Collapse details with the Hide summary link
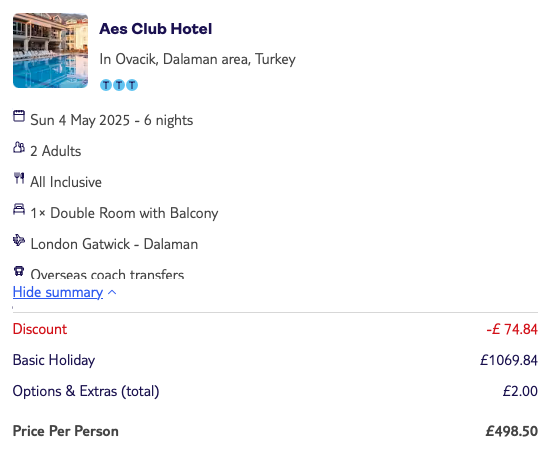Screen dimensions: 549x455 pyautogui.click(x=58, y=292)
